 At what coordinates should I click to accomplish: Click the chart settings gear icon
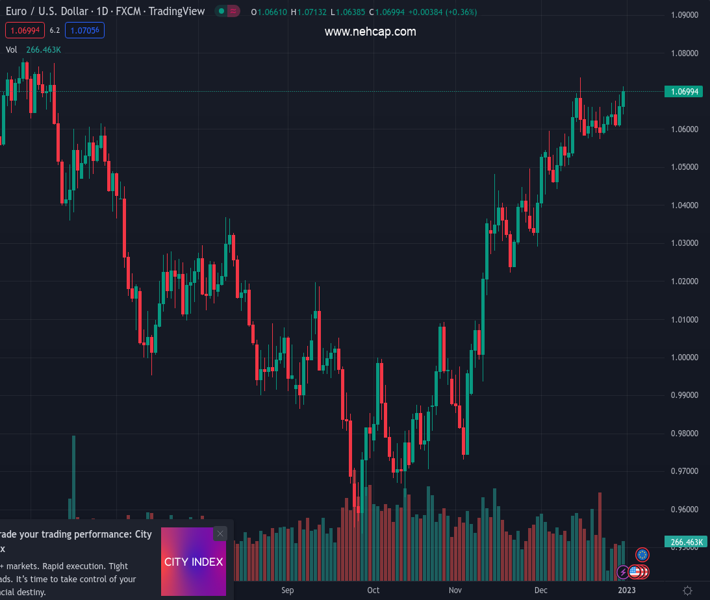click(x=687, y=590)
